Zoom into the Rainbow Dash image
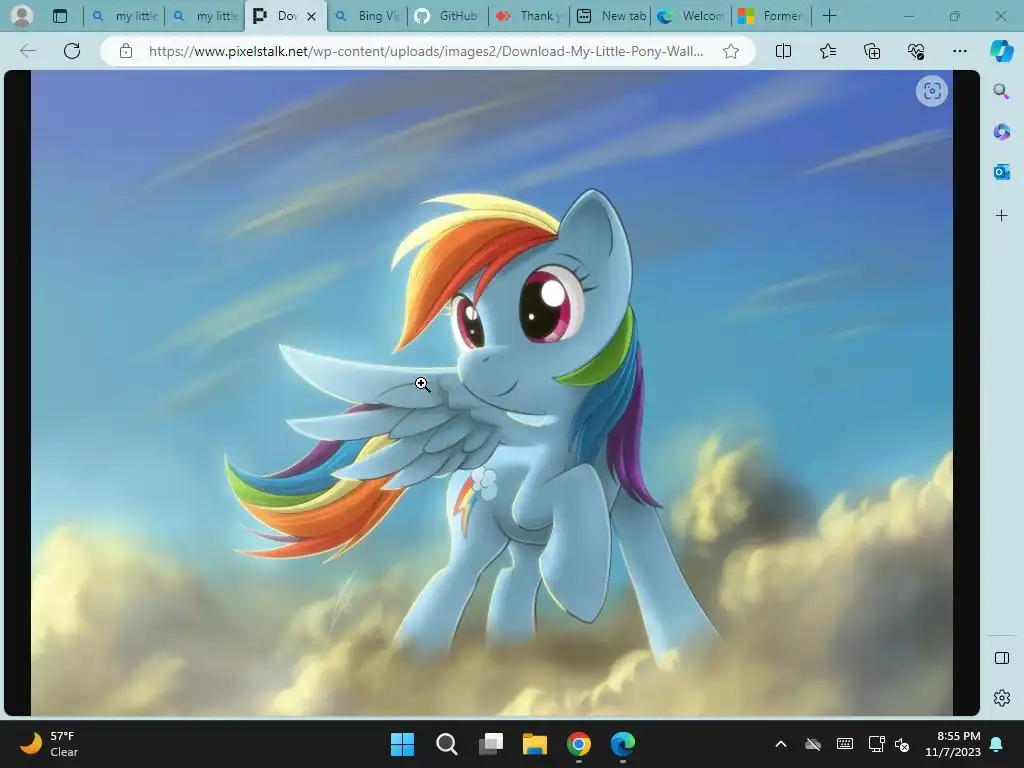 492,392
